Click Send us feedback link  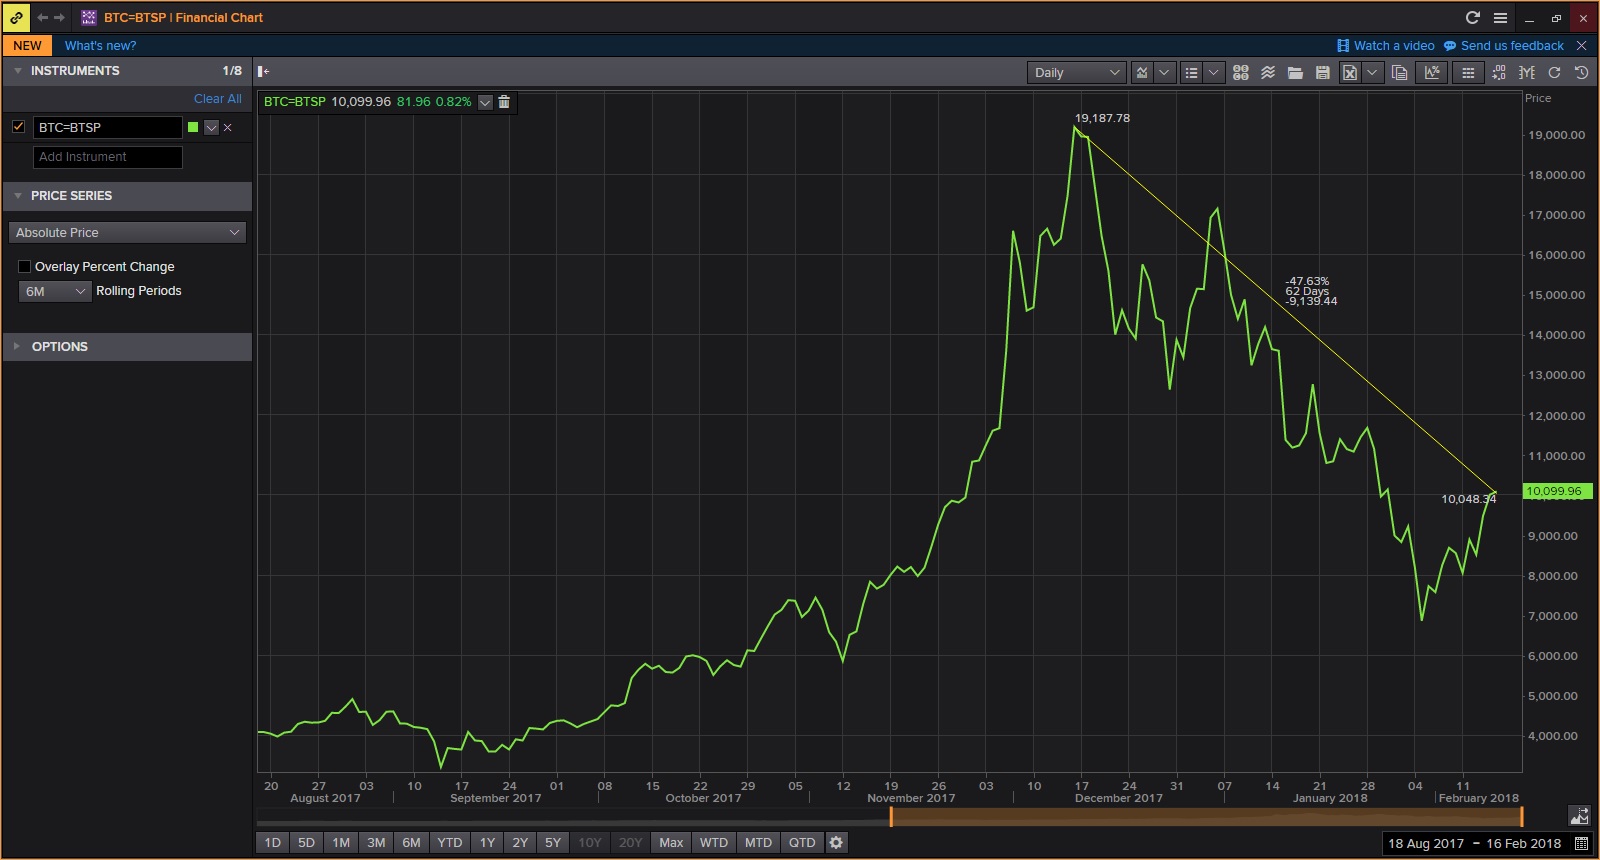click(x=1504, y=46)
